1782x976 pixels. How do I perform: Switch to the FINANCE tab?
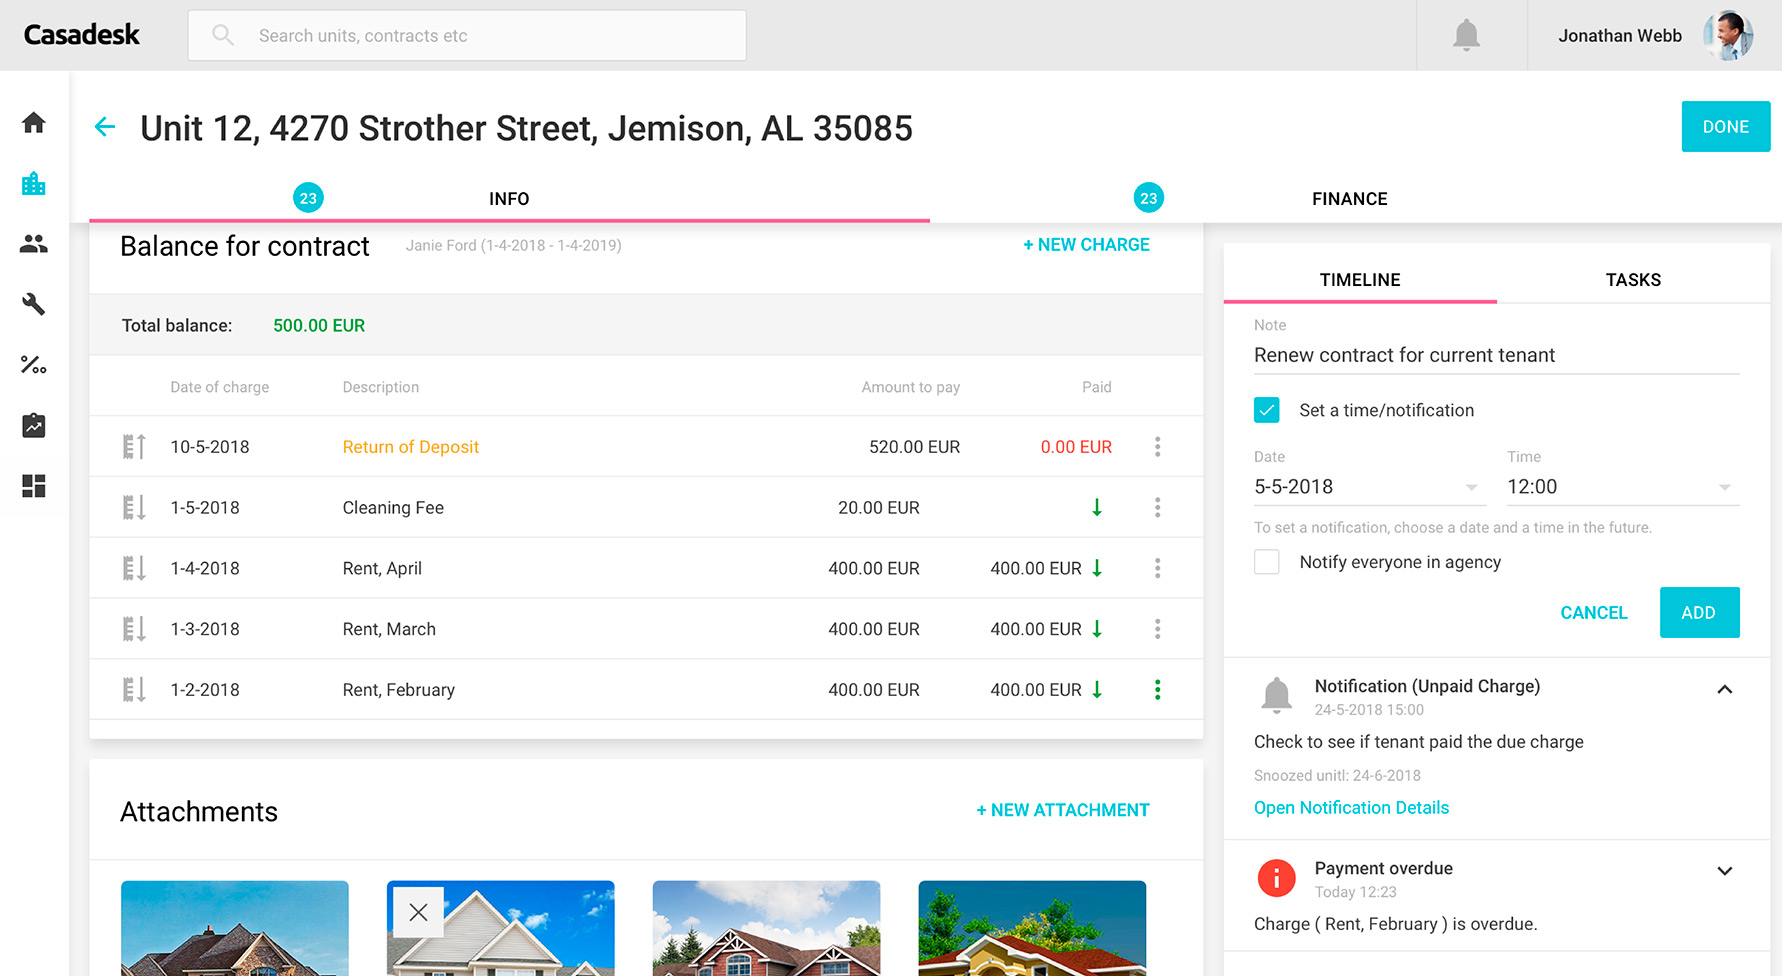pos(1349,198)
